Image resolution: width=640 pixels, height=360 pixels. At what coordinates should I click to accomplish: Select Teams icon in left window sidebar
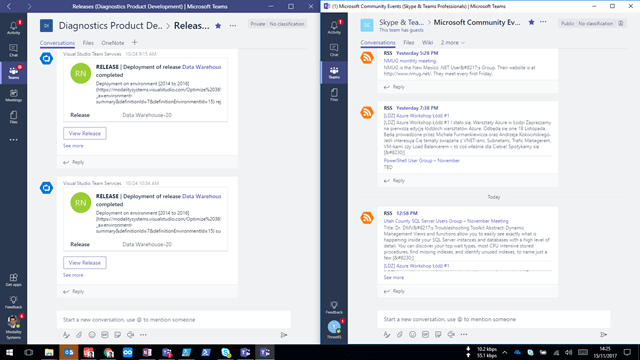point(13,73)
